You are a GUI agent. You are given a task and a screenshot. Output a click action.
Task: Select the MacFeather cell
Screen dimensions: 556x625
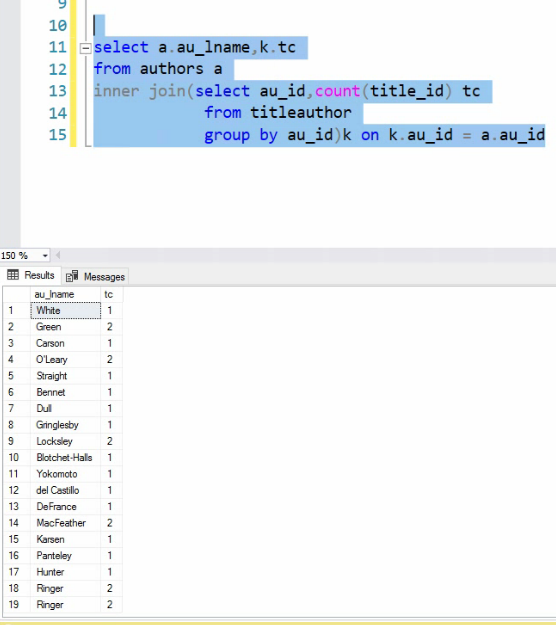65,523
